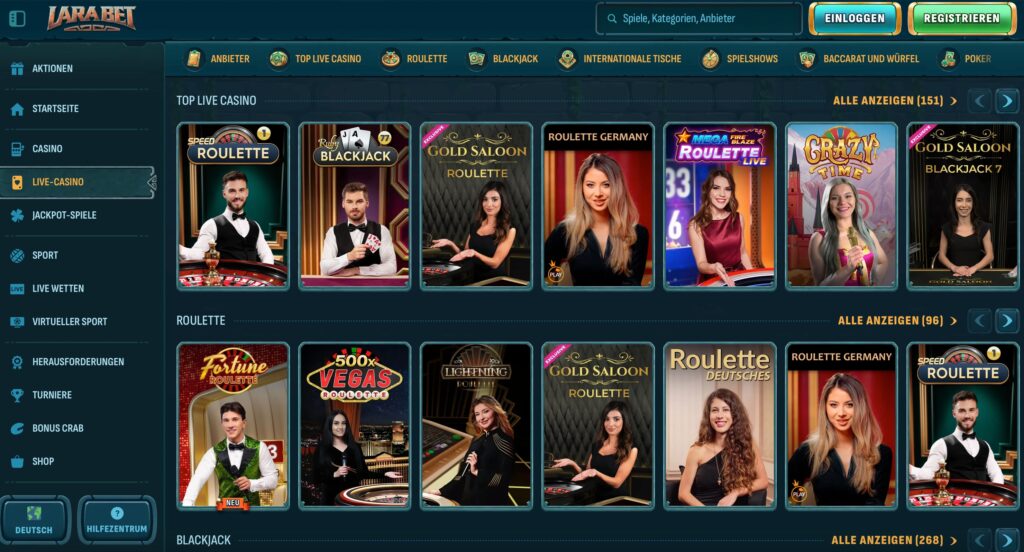Screen dimensions: 1024x552
Task: Click the Einloggen button
Action: pyautogui.click(x=854, y=18)
